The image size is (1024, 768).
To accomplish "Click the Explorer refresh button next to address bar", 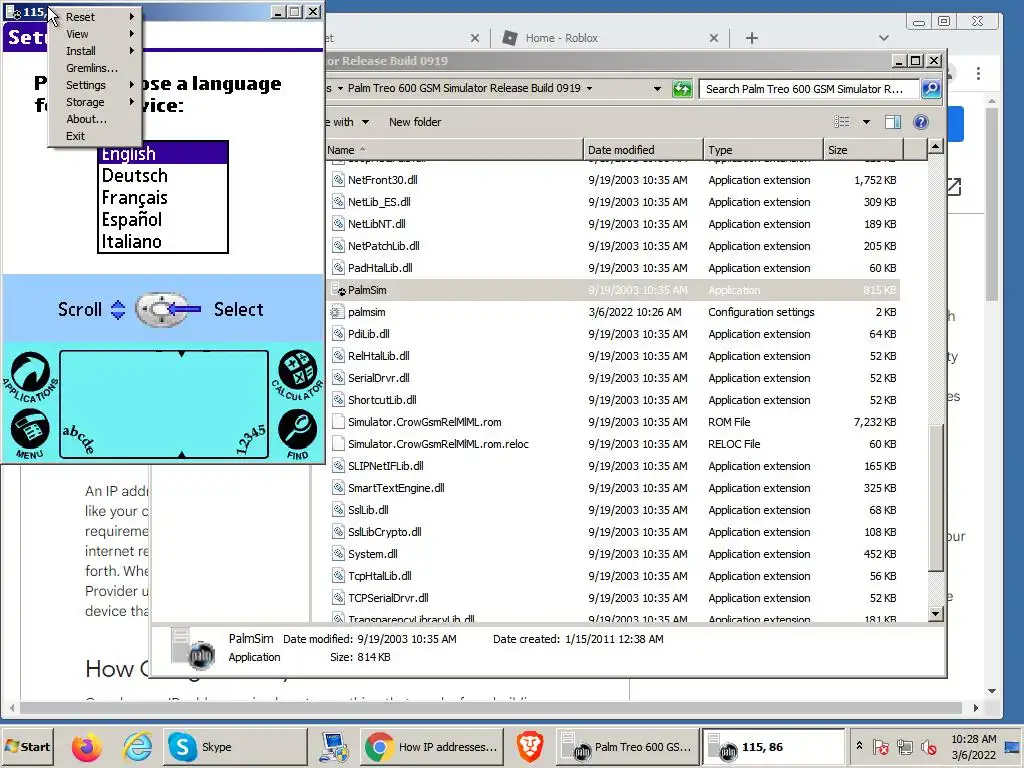I will [682, 89].
